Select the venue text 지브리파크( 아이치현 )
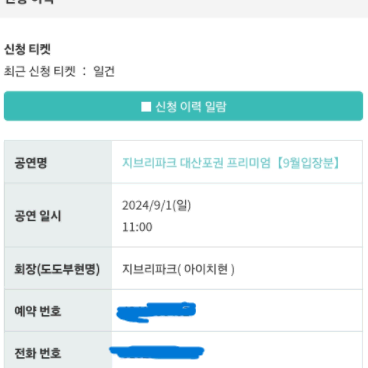 coord(178,269)
